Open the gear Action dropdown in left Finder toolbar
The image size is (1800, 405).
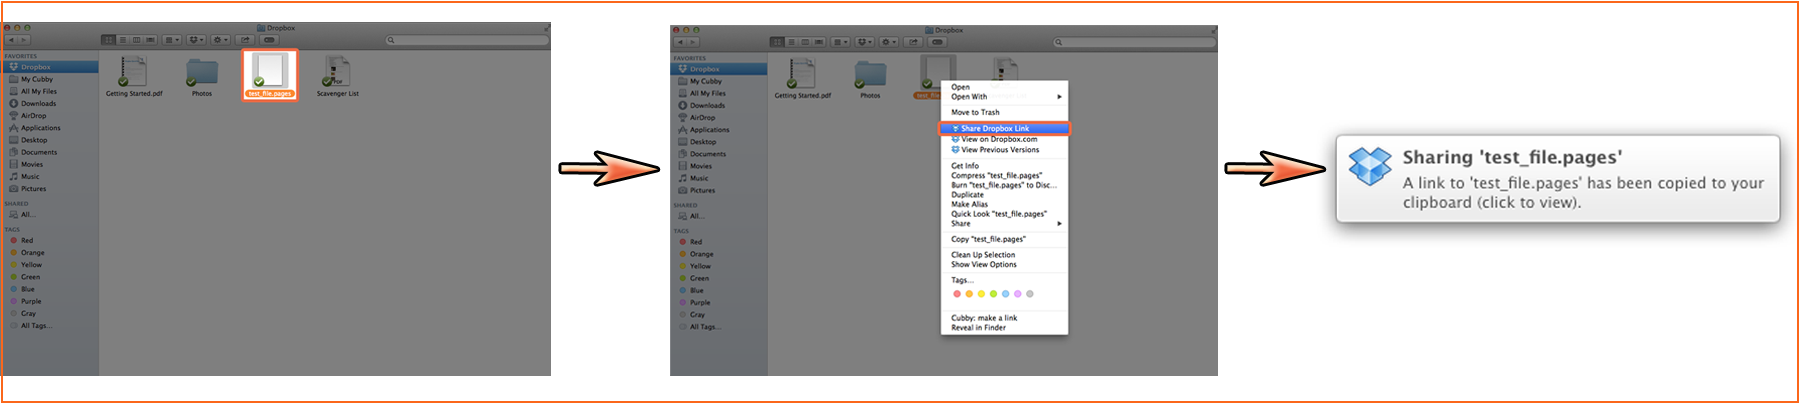pos(221,40)
